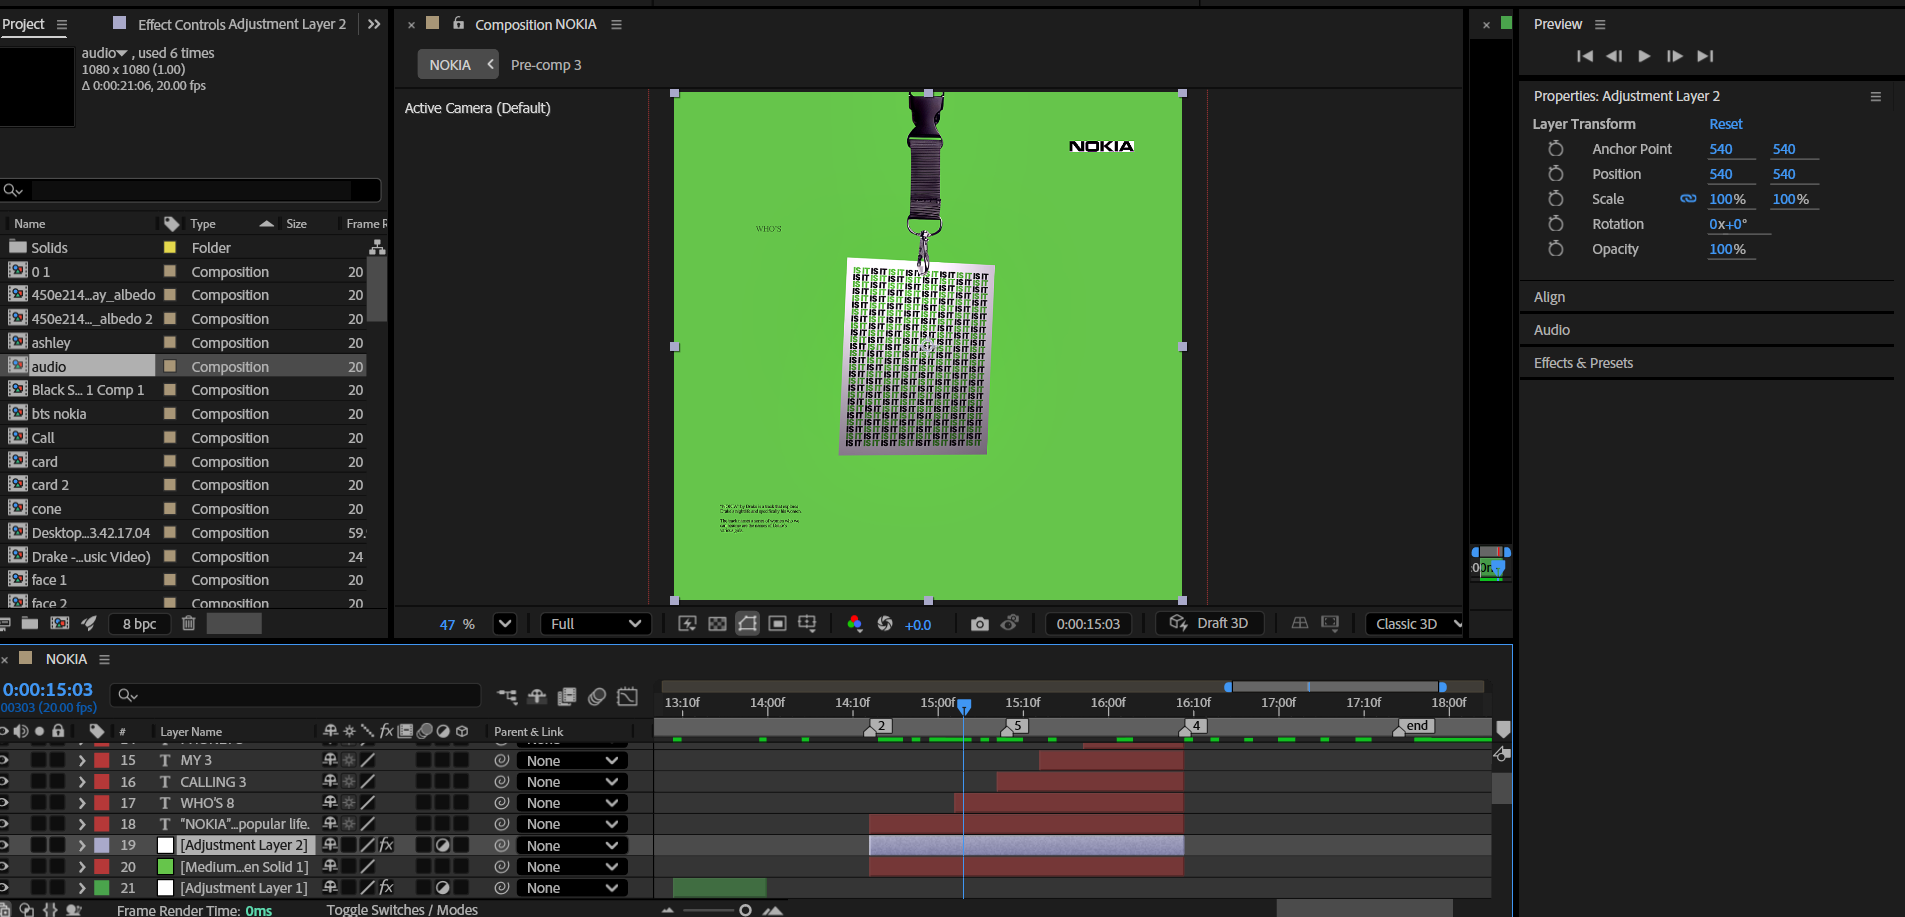This screenshot has width=1905, height=917.
Task: Take a snapshot with the camera icon
Action: [x=979, y=624]
